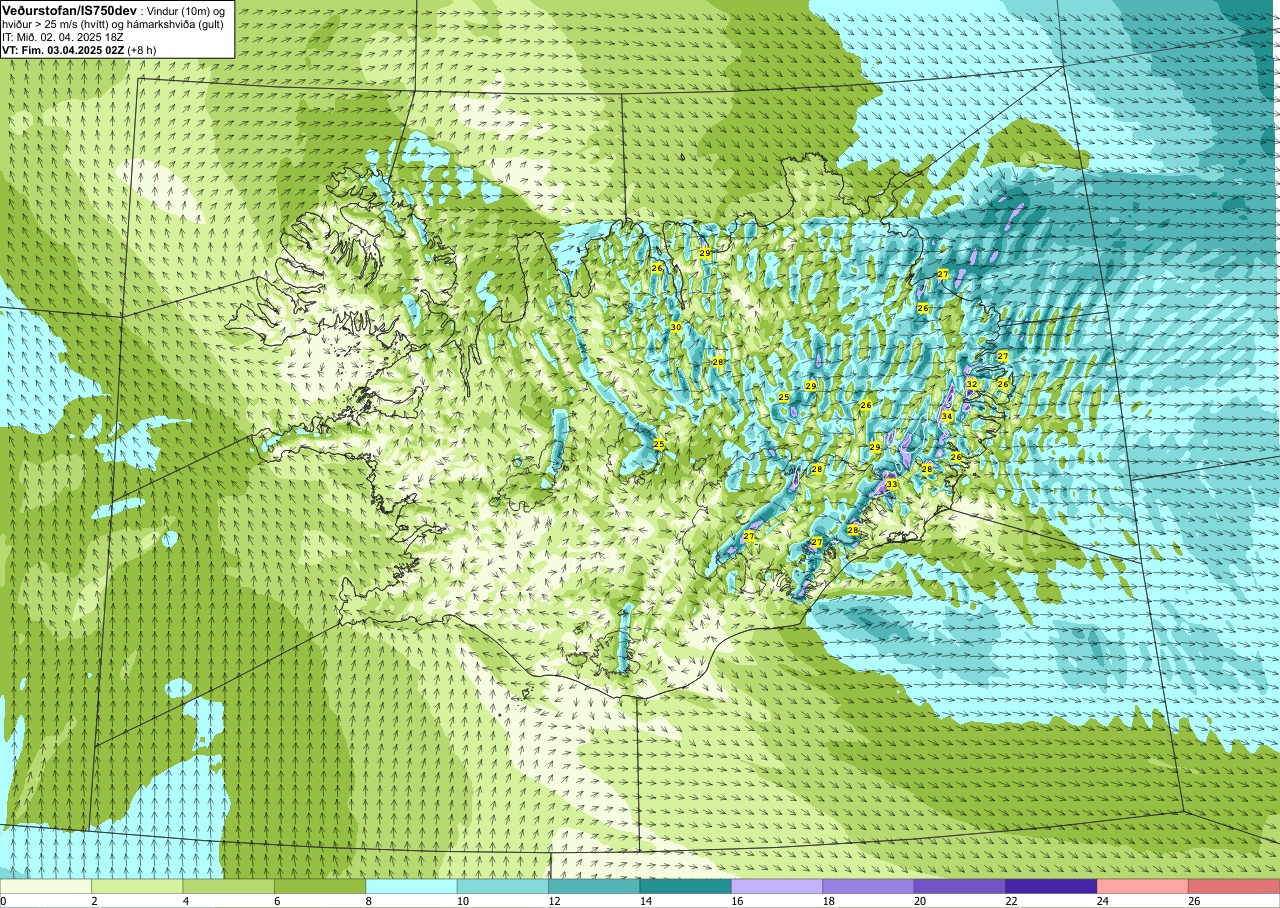Click the purple 20–22 m/s legend swatch
The width and height of the screenshot is (1280, 908).
(x=960, y=886)
